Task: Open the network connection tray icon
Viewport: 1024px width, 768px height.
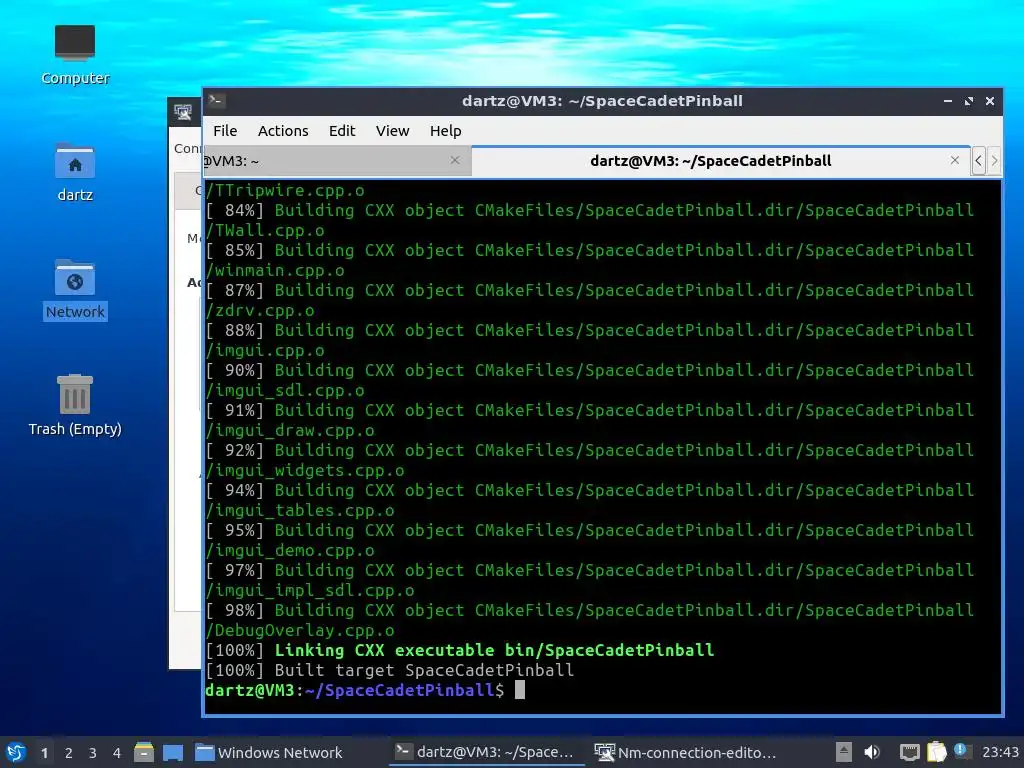Action: 910,752
